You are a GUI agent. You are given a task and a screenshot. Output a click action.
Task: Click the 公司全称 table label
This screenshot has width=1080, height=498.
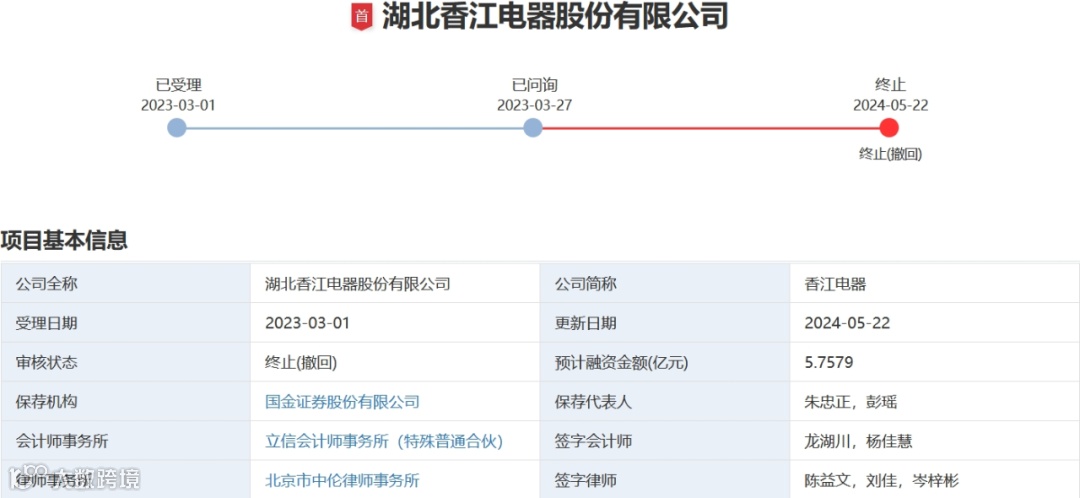click(x=46, y=283)
